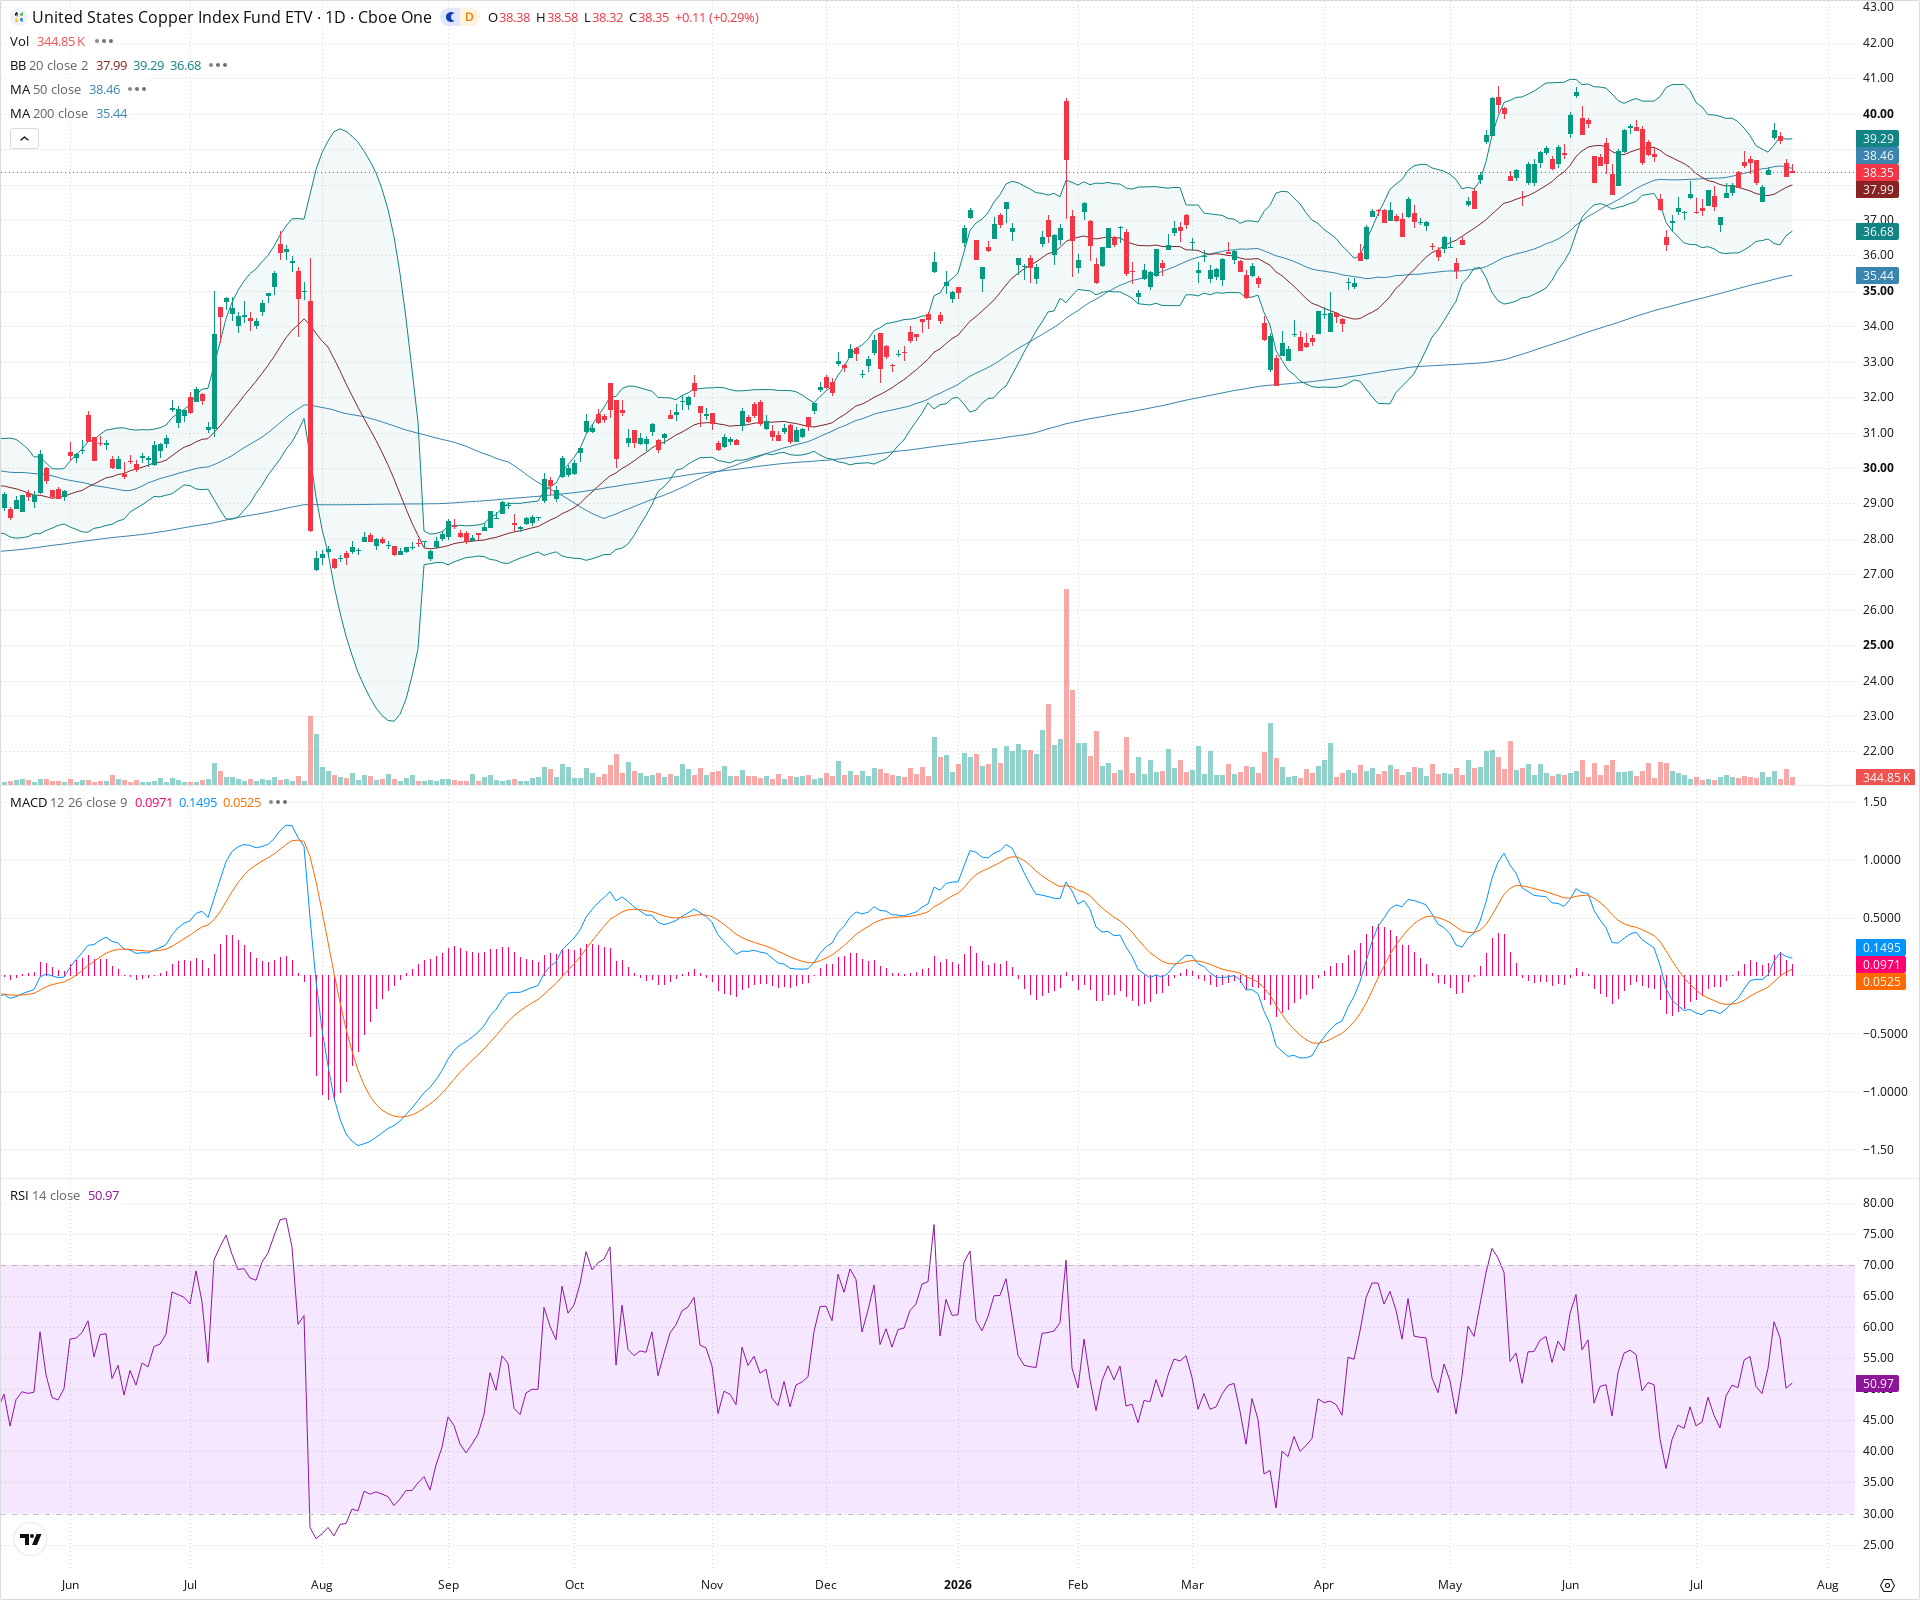Click the 344.85 K volume tag
Viewport: 1920px width, 1600px height.
coord(1886,777)
